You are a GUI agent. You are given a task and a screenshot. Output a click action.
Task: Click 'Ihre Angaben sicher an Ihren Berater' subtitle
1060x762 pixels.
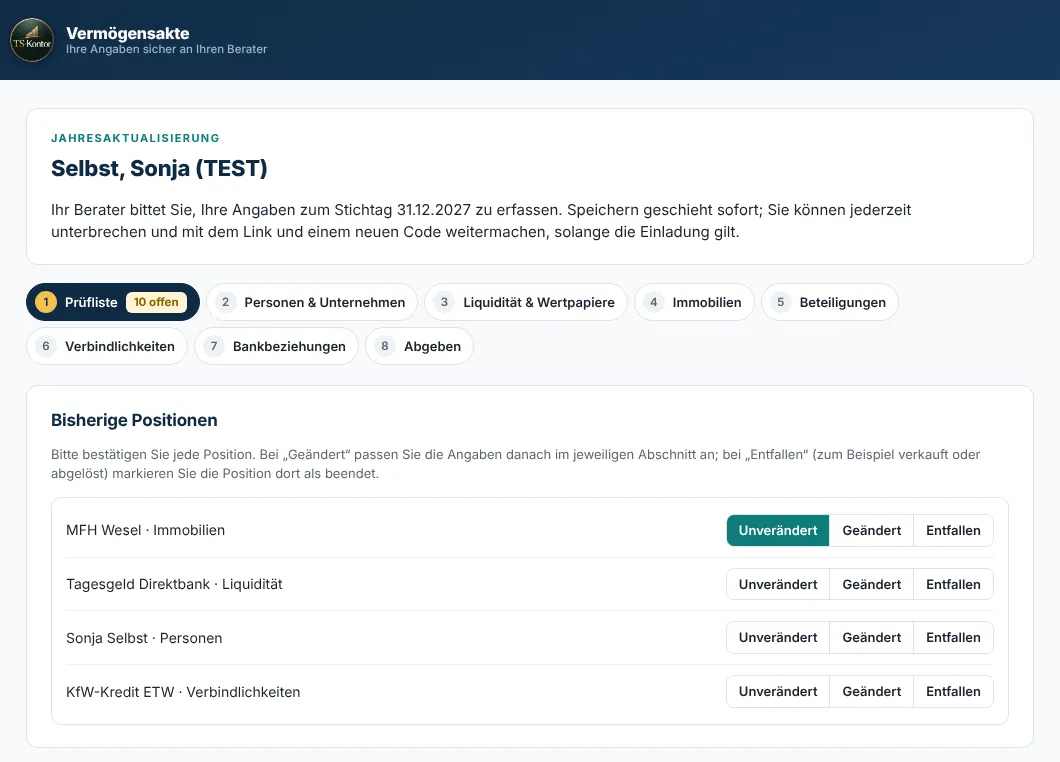coord(166,49)
